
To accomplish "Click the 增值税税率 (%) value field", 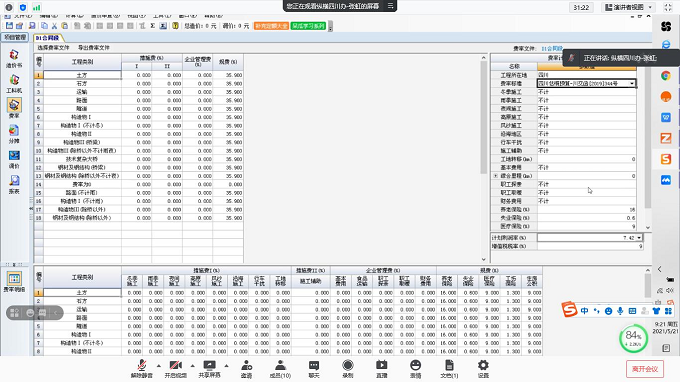I will coord(590,246).
